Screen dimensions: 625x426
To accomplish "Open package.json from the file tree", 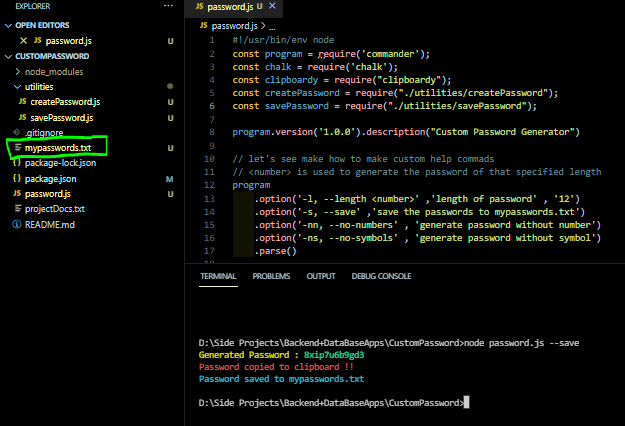I will [50, 179].
